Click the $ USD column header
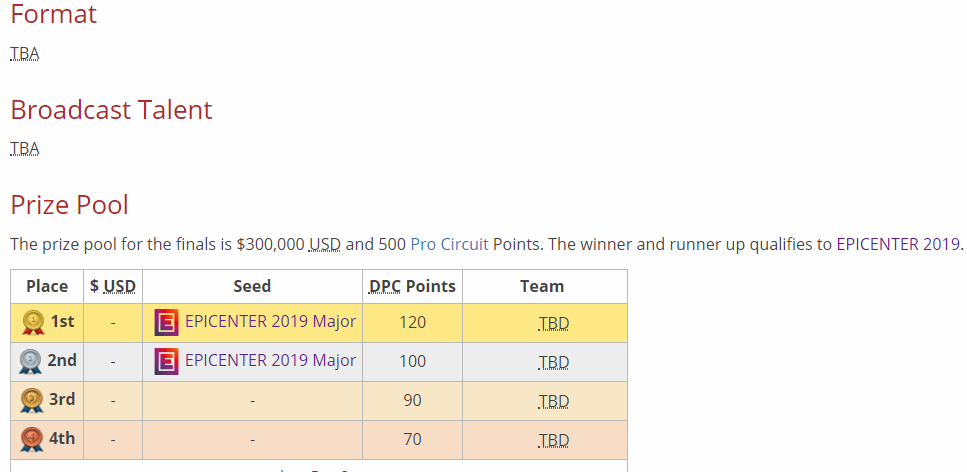 pos(113,286)
